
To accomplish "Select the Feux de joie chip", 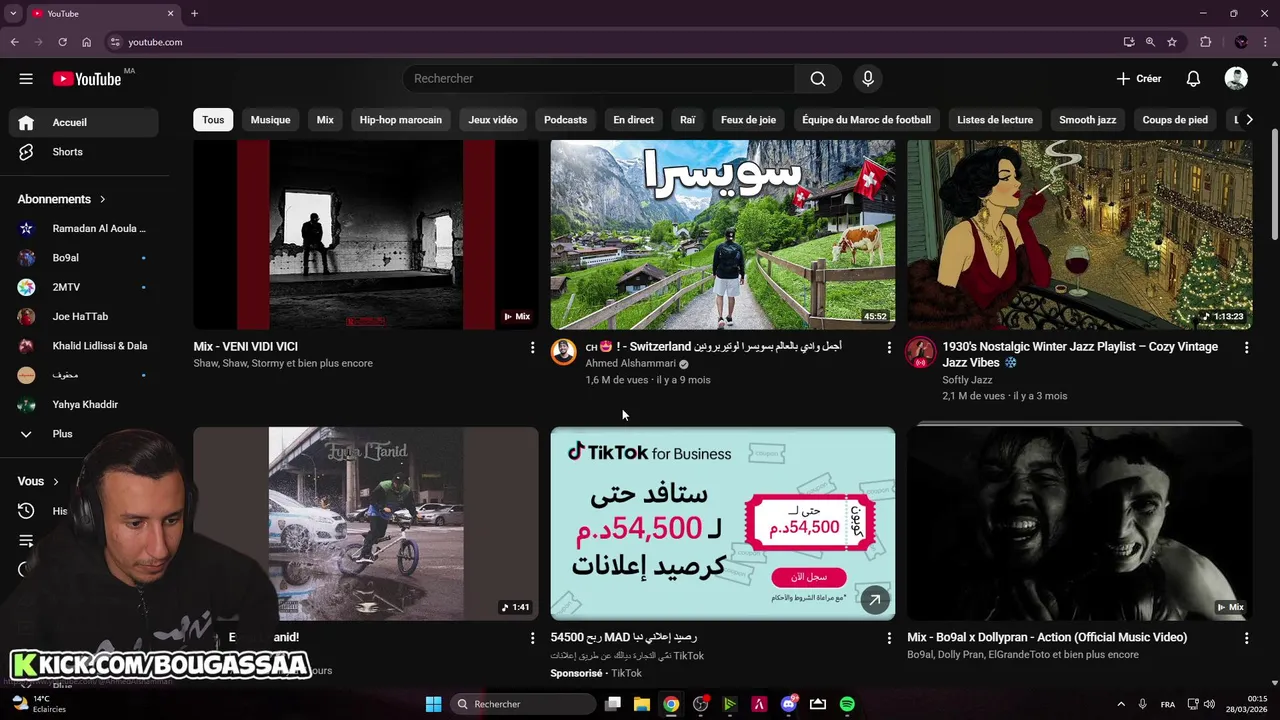I will pos(748,120).
